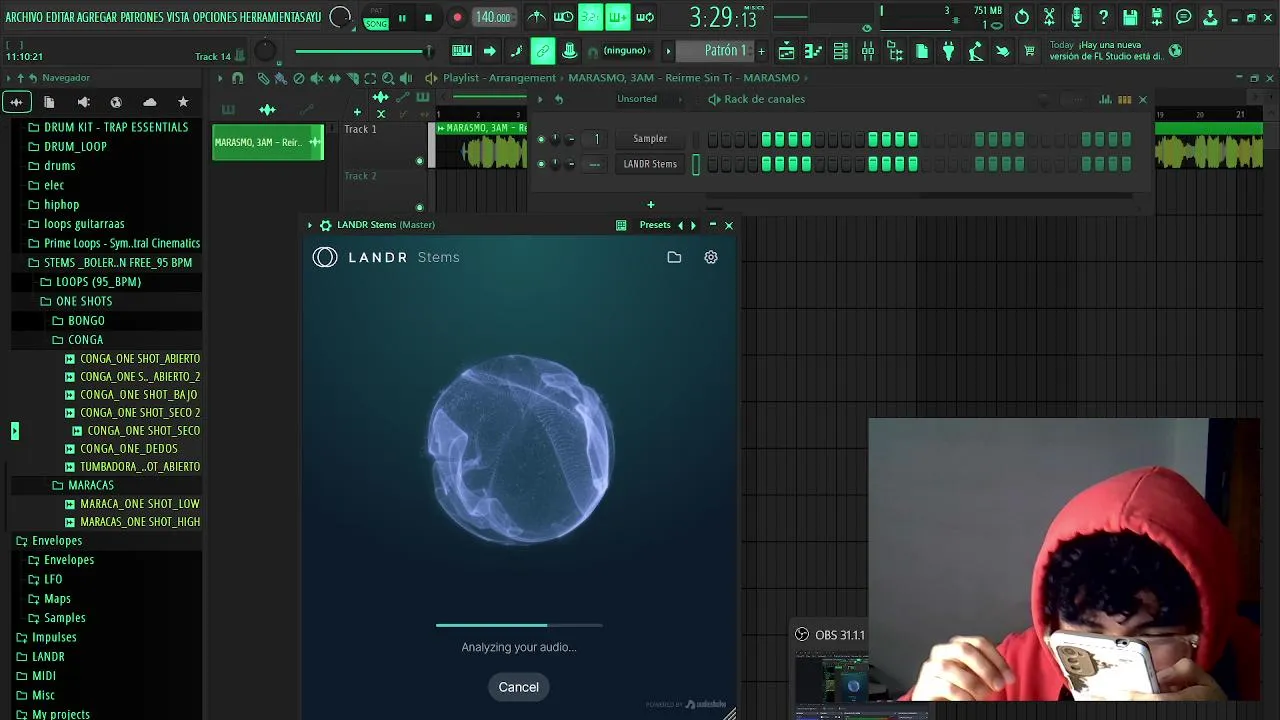Open the View browser icon
This screenshot has width=1280, height=720.
point(895,51)
